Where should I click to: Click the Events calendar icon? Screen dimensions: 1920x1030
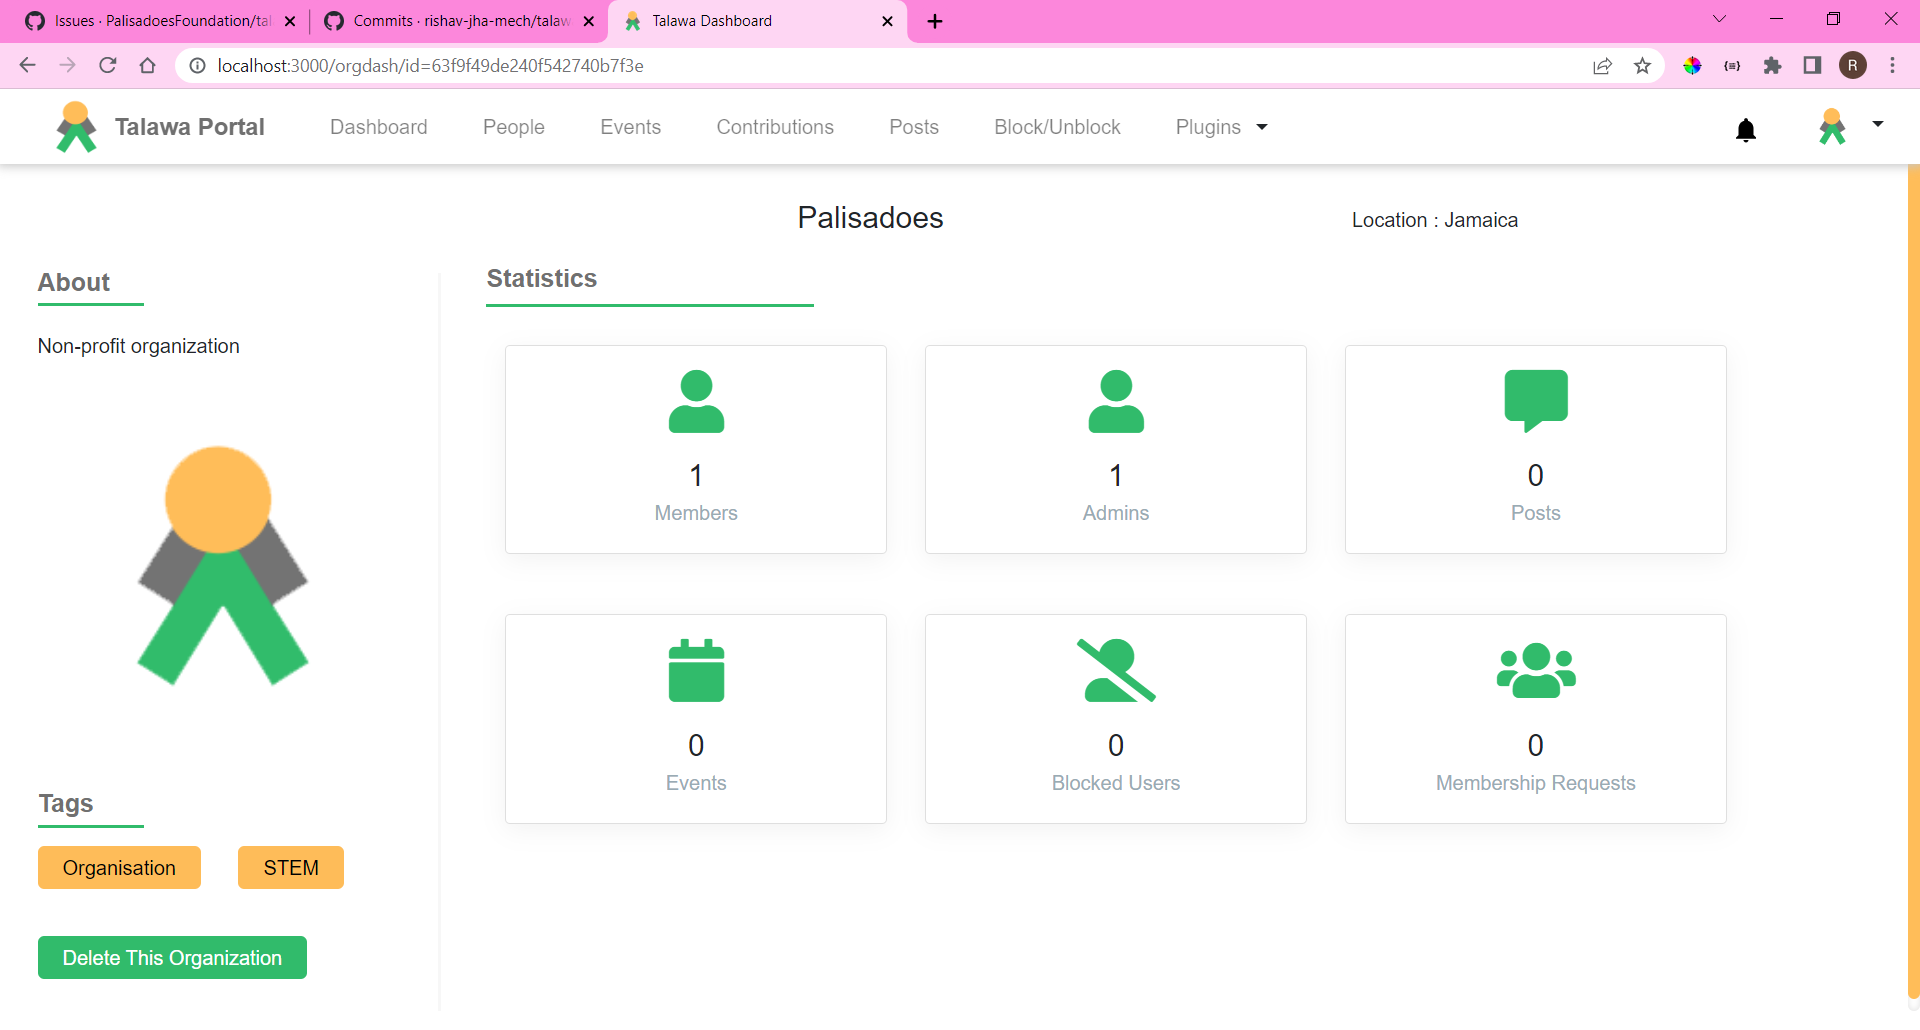click(696, 670)
